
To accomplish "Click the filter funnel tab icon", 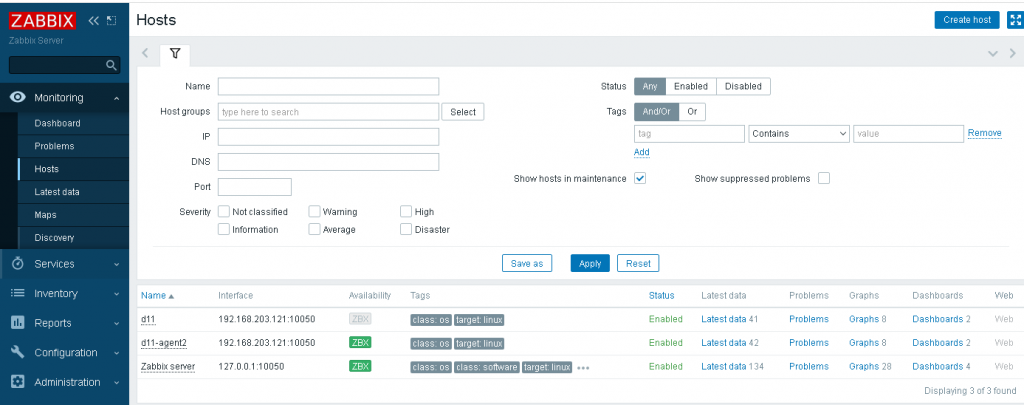I will 175,54.
